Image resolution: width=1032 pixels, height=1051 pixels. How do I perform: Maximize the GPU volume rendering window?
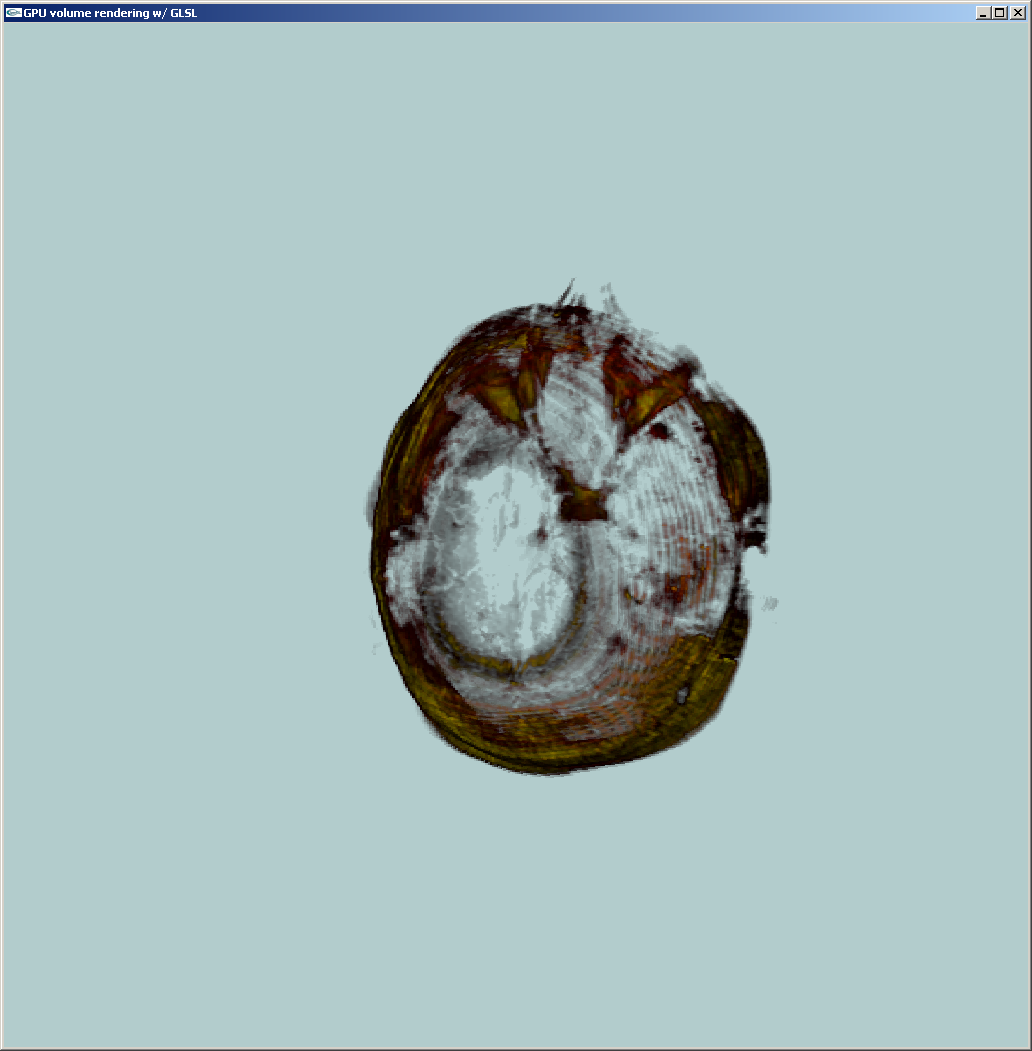[x=1000, y=13]
